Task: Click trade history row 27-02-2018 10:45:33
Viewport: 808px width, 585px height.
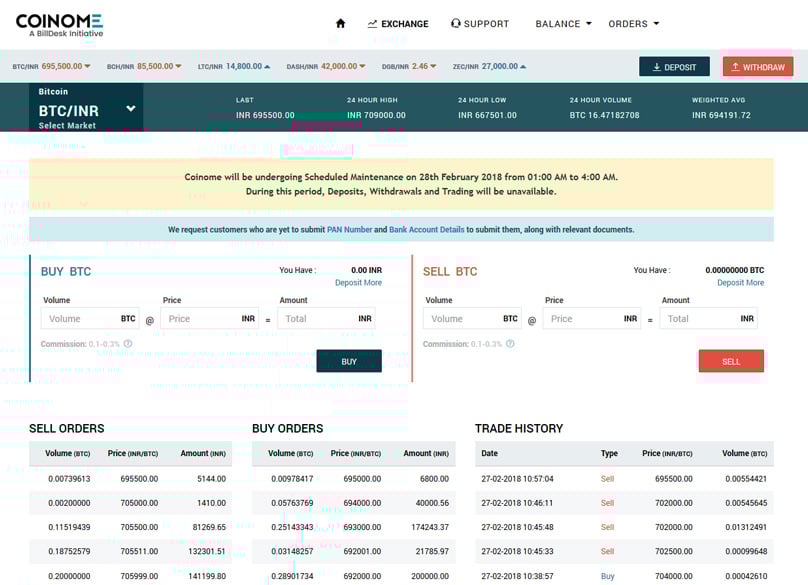Action: tap(624, 551)
